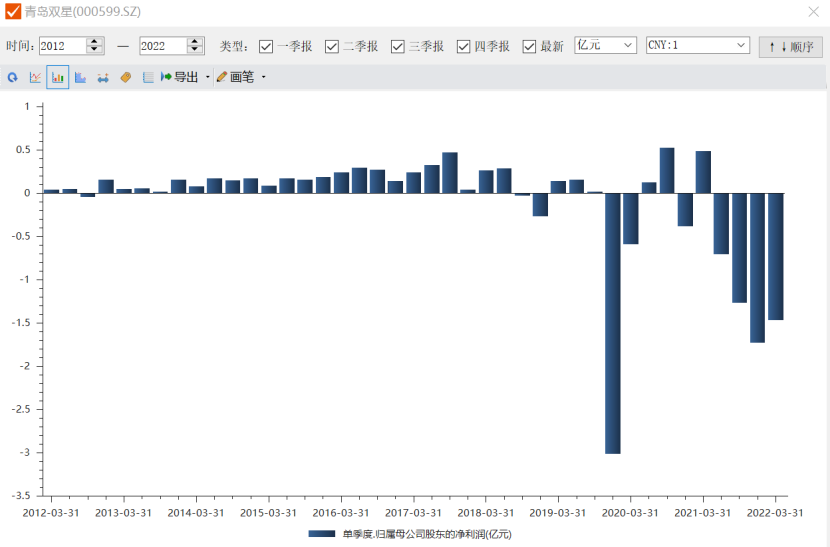Toggle data labels tag icon
The width and height of the screenshot is (830, 547).
pyautogui.click(x=125, y=77)
